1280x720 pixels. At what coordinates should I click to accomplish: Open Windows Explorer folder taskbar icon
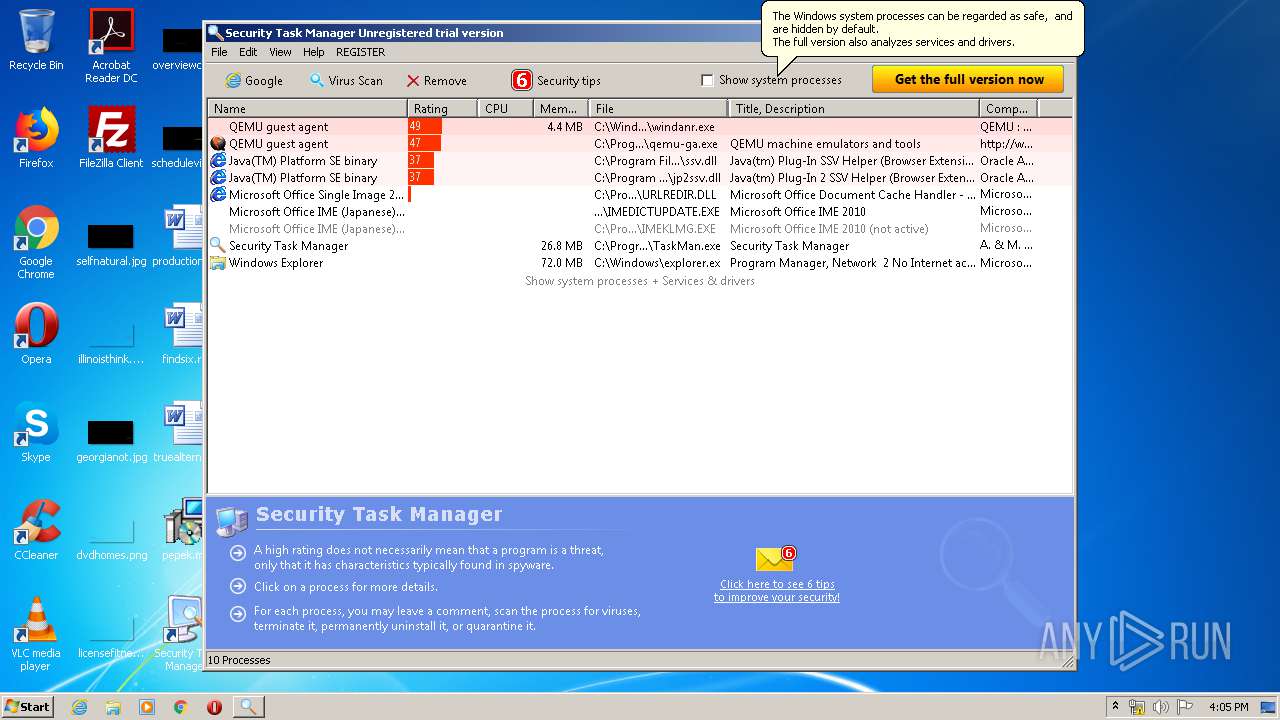(x=113, y=707)
